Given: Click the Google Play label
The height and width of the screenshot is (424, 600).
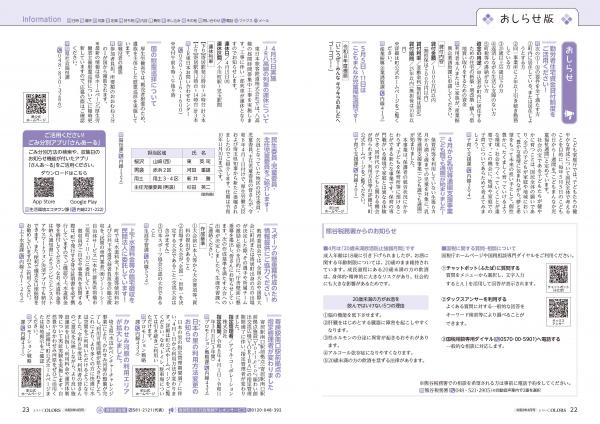Looking at the screenshot, I should 83,202.
